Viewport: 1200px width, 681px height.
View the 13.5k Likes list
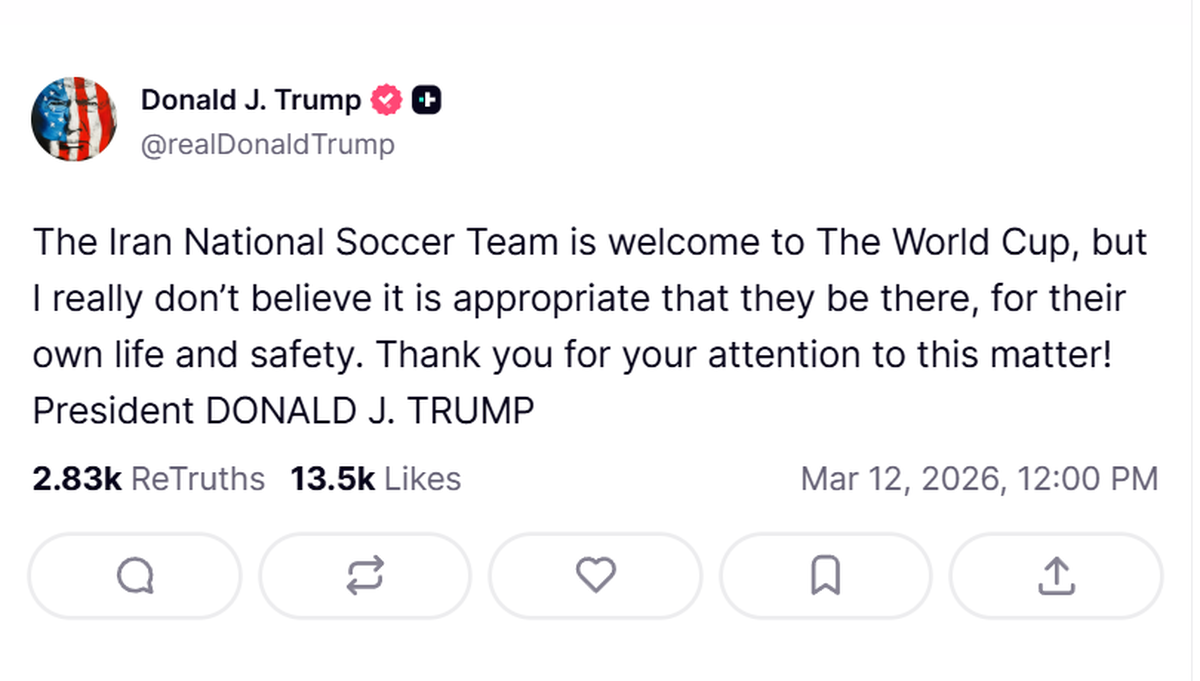pyautogui.click(x=376, y=479)
